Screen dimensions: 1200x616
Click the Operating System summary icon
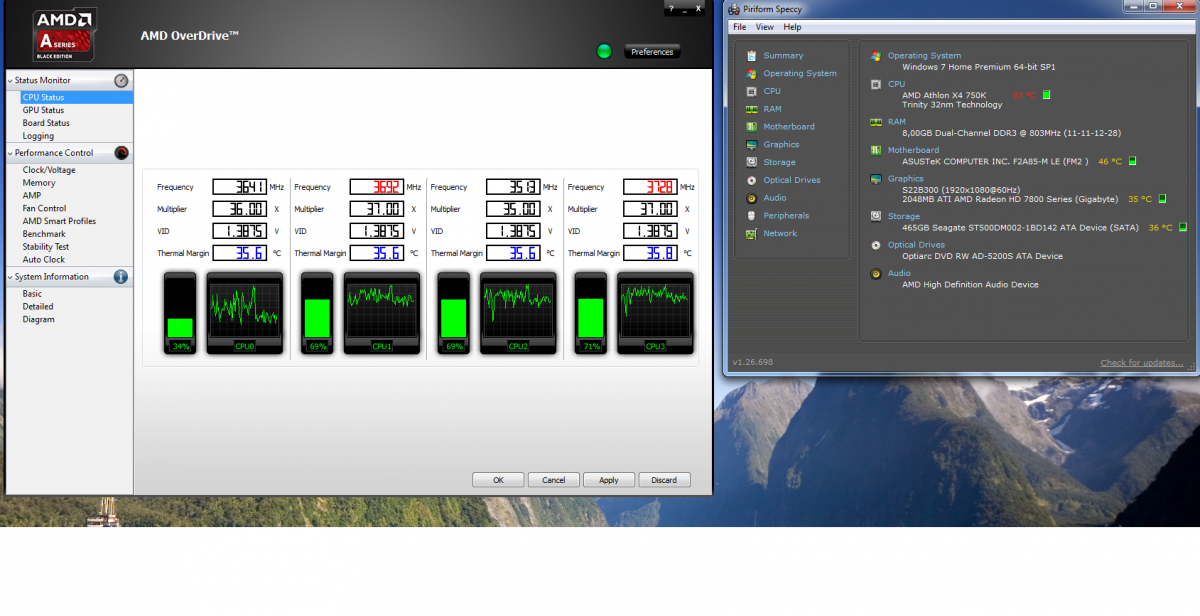coord(876,56)
